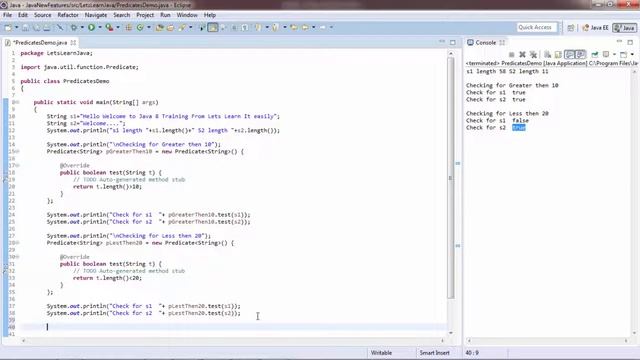Open dropdown arrow next to New icon

16,27
